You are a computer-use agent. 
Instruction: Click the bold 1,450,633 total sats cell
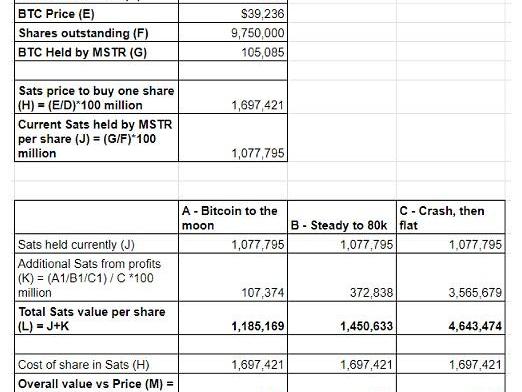(x=342, y=318)
